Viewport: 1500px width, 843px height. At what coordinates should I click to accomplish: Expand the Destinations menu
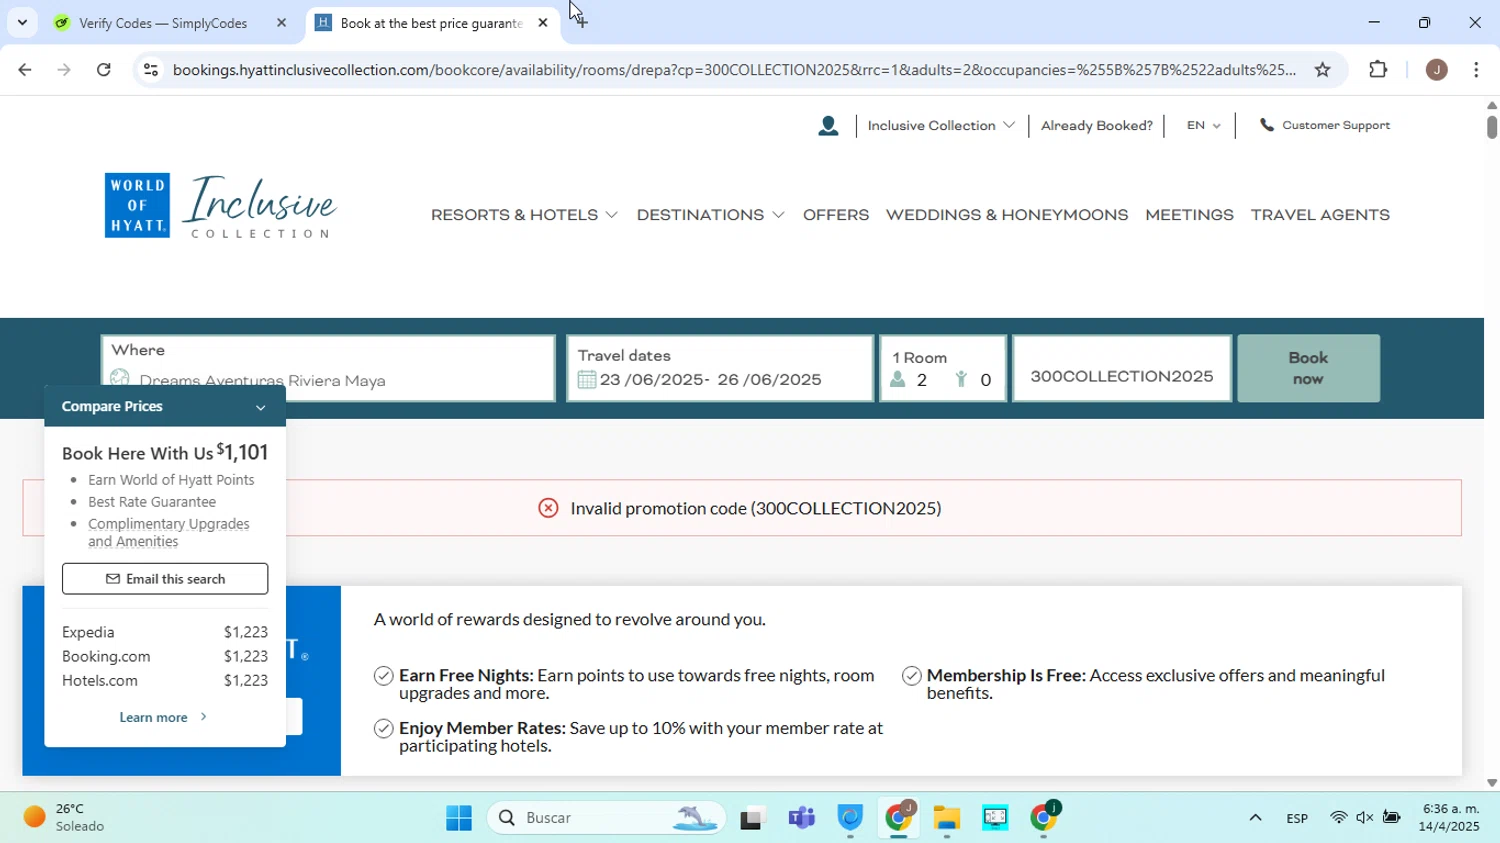[x=710, y=215]
